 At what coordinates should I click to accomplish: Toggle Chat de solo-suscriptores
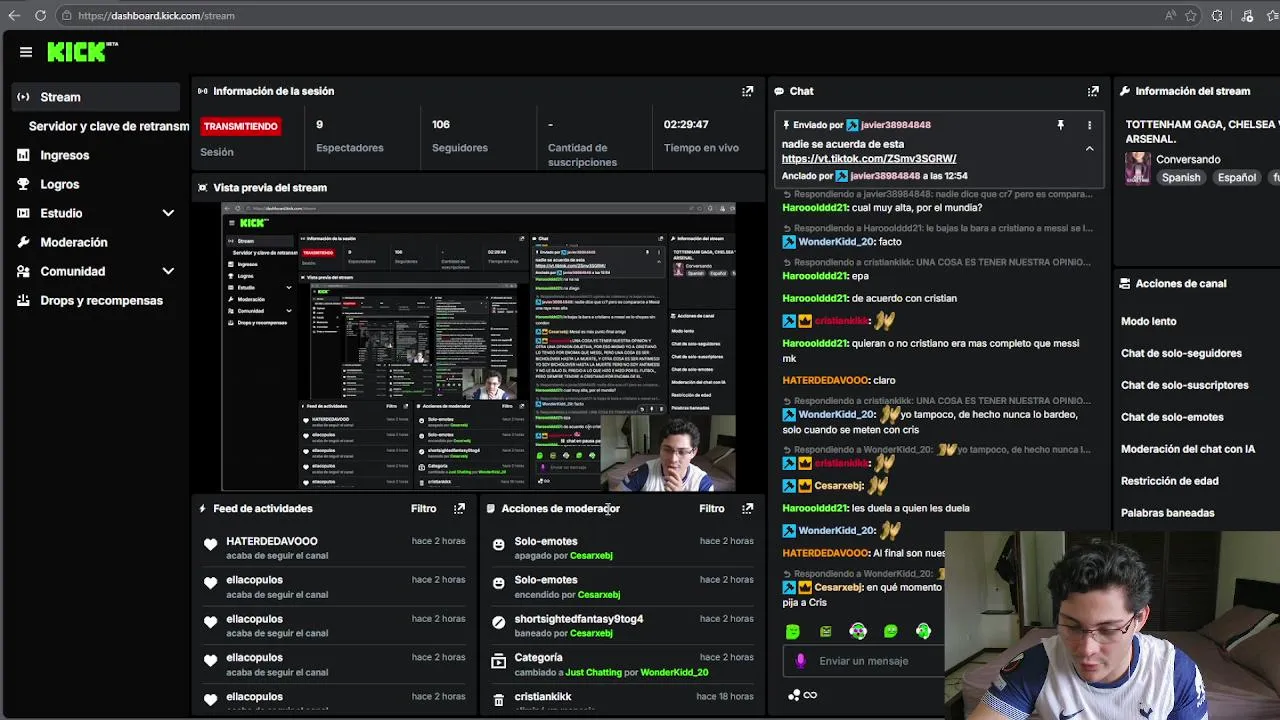(x=1184, y=385)
